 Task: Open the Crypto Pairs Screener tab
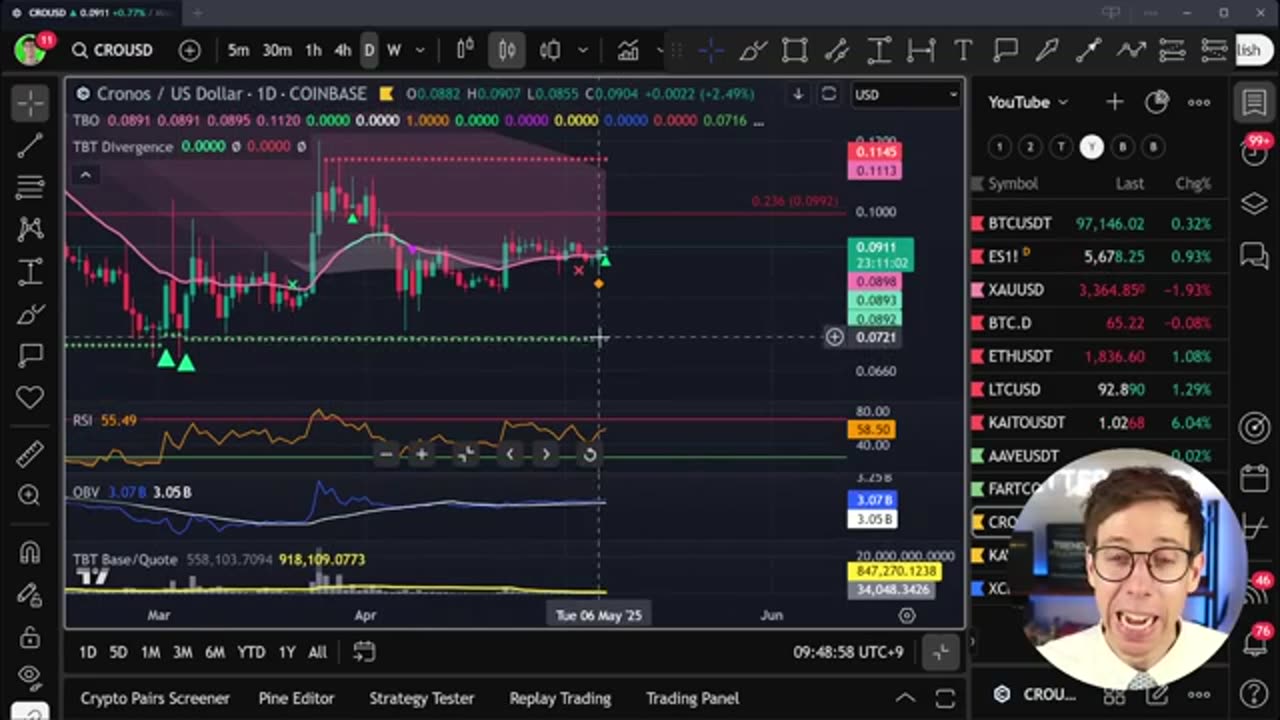point(155,698)
